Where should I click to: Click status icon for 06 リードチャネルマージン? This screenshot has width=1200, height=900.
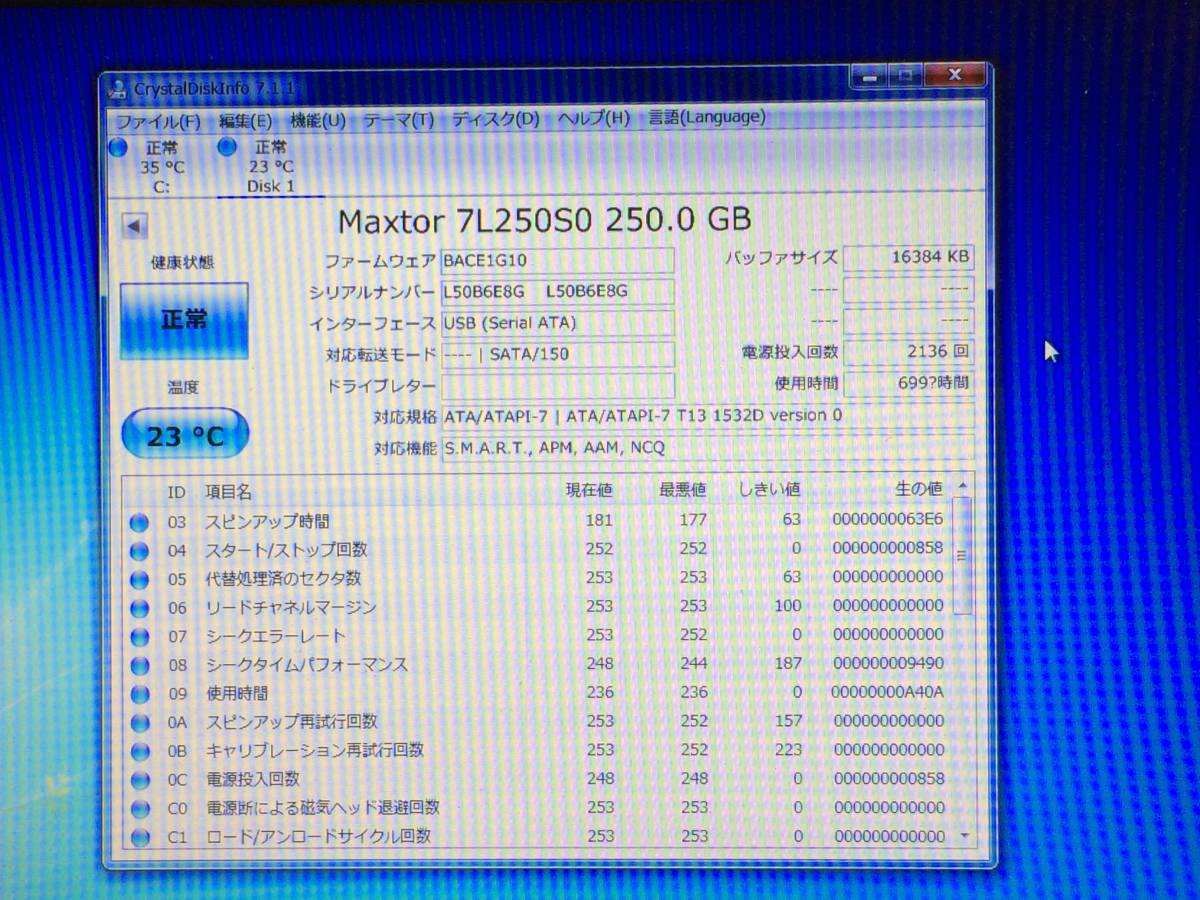pos(139,608)
